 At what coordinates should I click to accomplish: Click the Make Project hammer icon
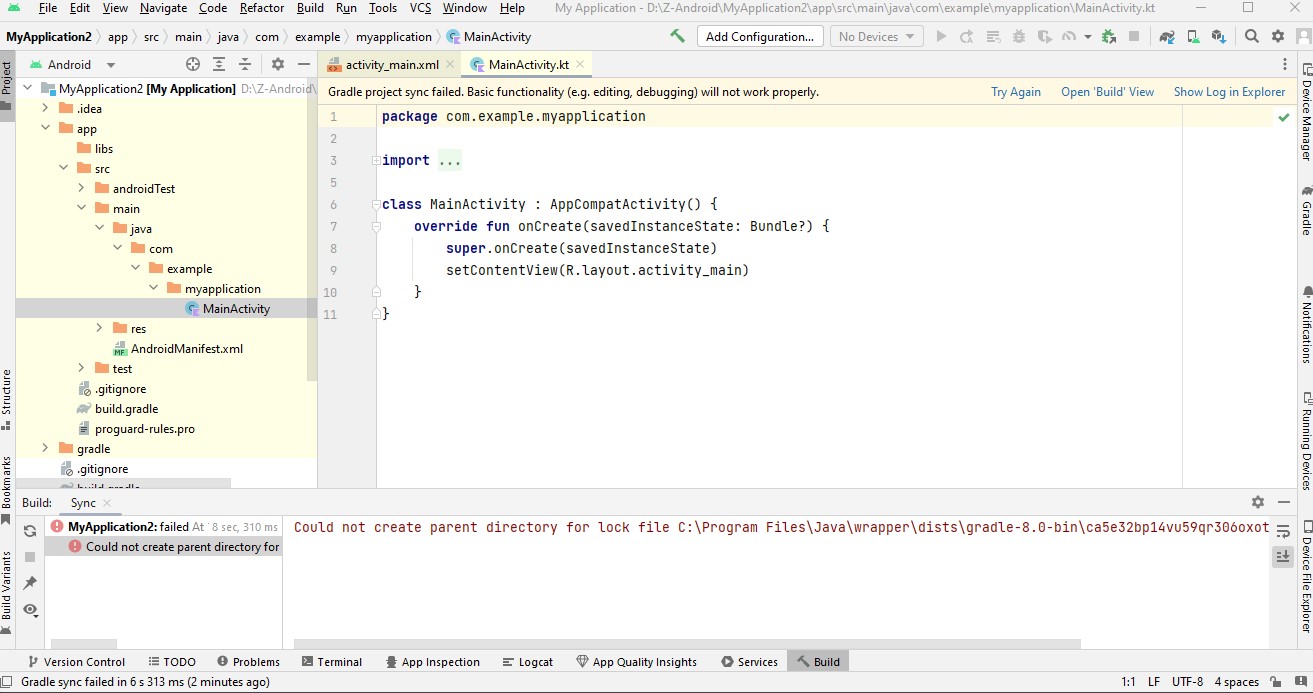click(678, 37)
